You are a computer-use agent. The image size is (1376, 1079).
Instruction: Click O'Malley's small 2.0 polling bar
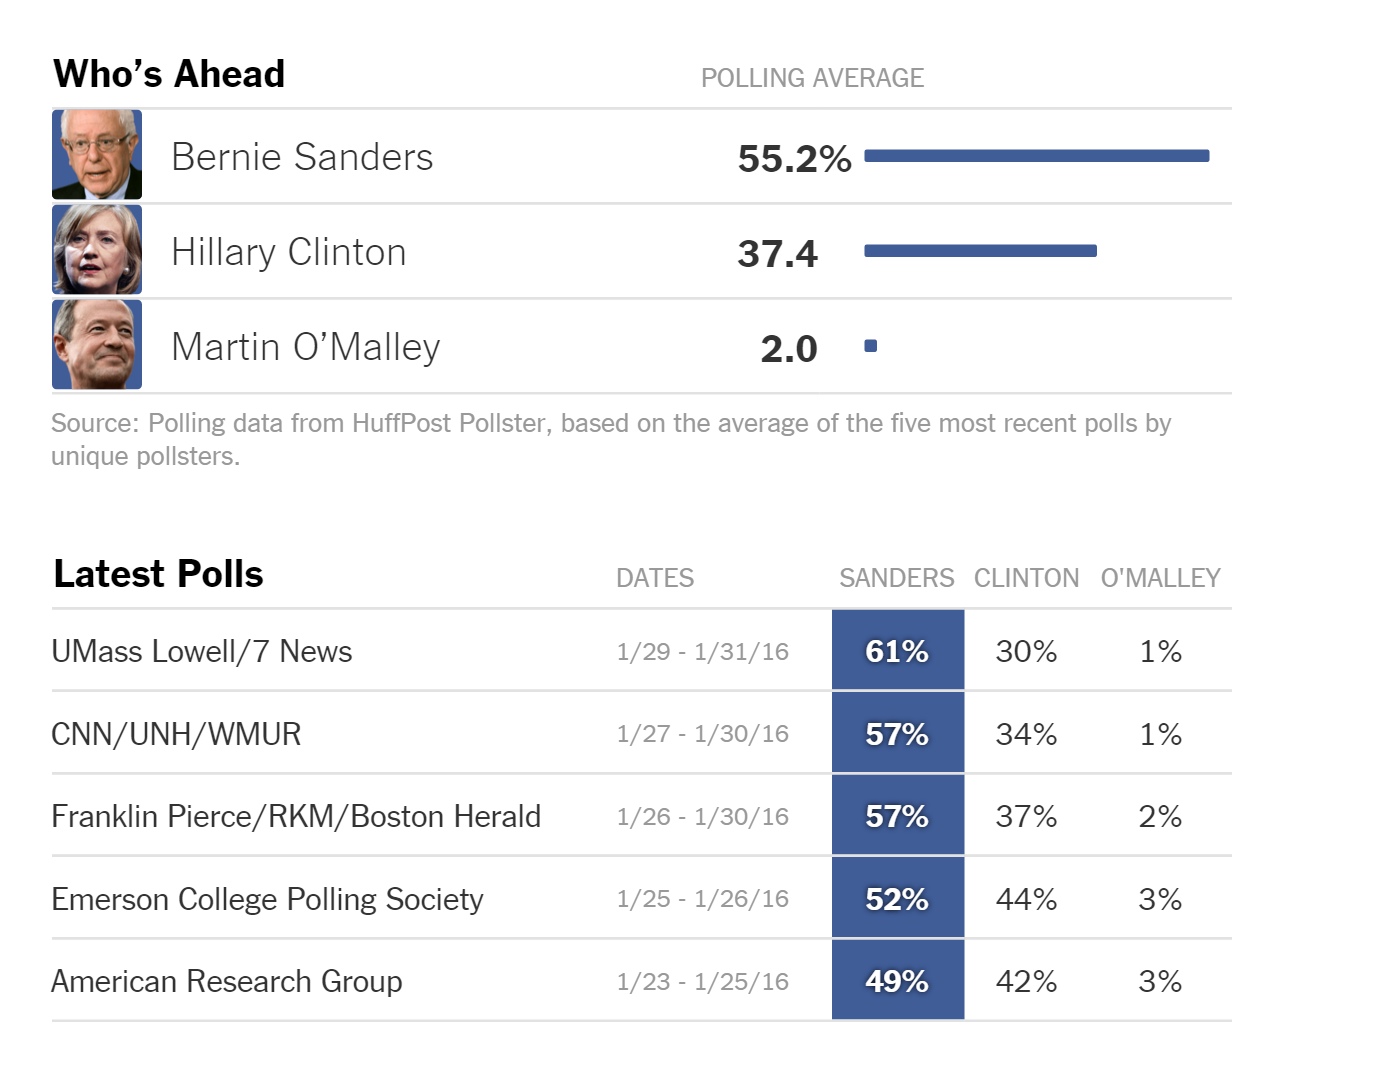pos(871,345)
